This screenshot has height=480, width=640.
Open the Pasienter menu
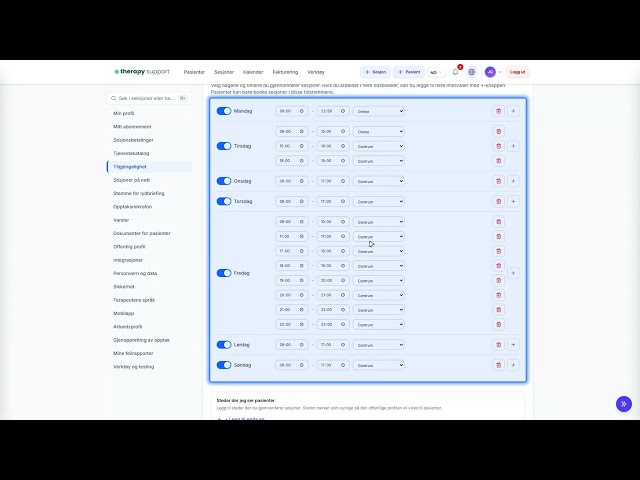click(194, 72)
